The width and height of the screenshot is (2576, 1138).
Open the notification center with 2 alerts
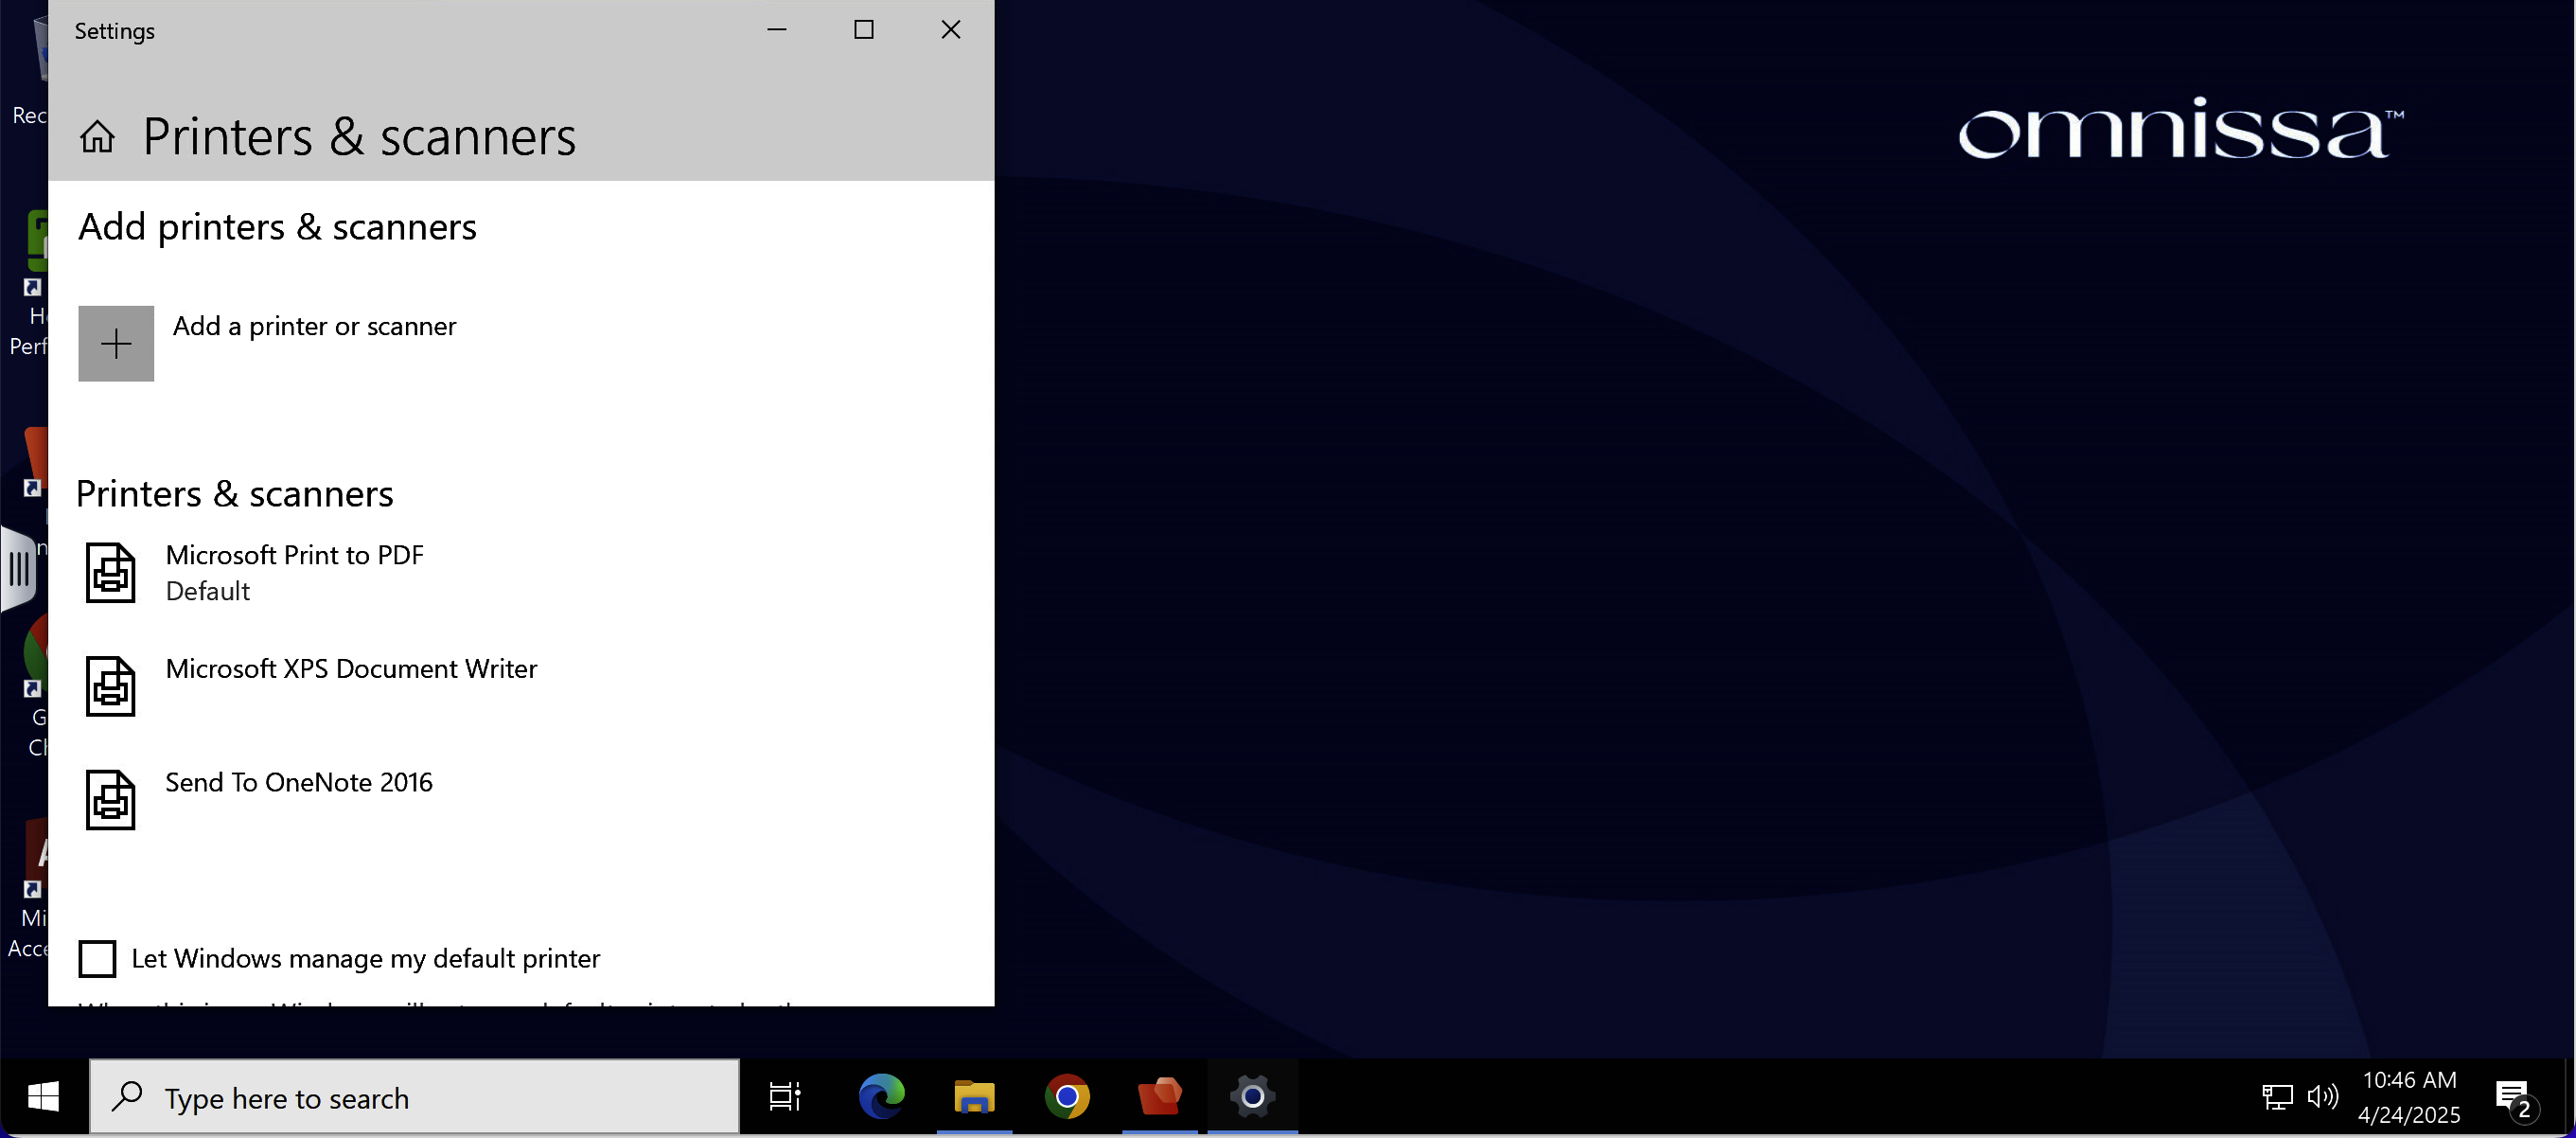tap(2514, 1098)
